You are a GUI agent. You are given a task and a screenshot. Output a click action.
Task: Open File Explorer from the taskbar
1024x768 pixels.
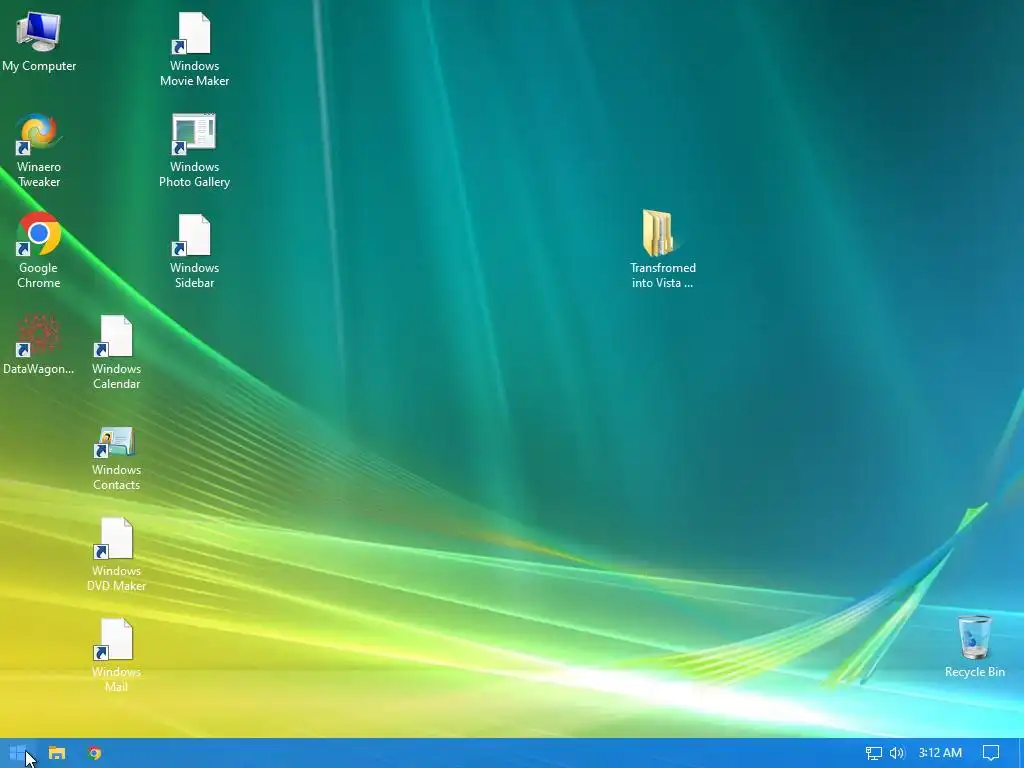pyautogui.click(x=57, y=753)
